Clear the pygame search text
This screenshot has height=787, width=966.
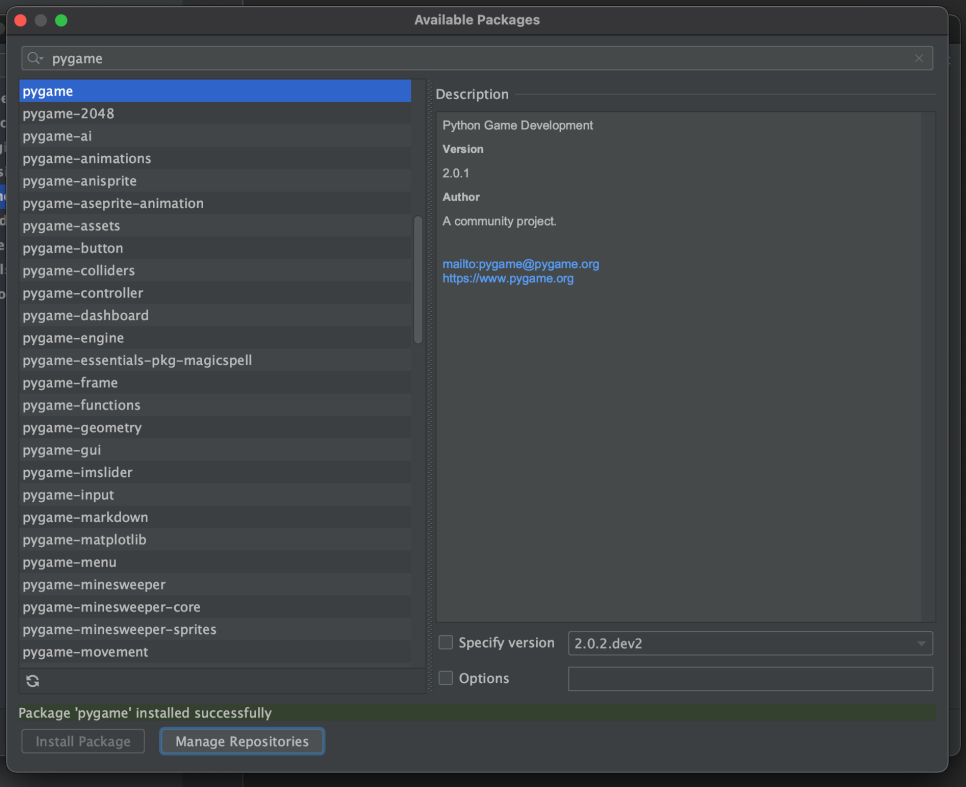point(919,58)
